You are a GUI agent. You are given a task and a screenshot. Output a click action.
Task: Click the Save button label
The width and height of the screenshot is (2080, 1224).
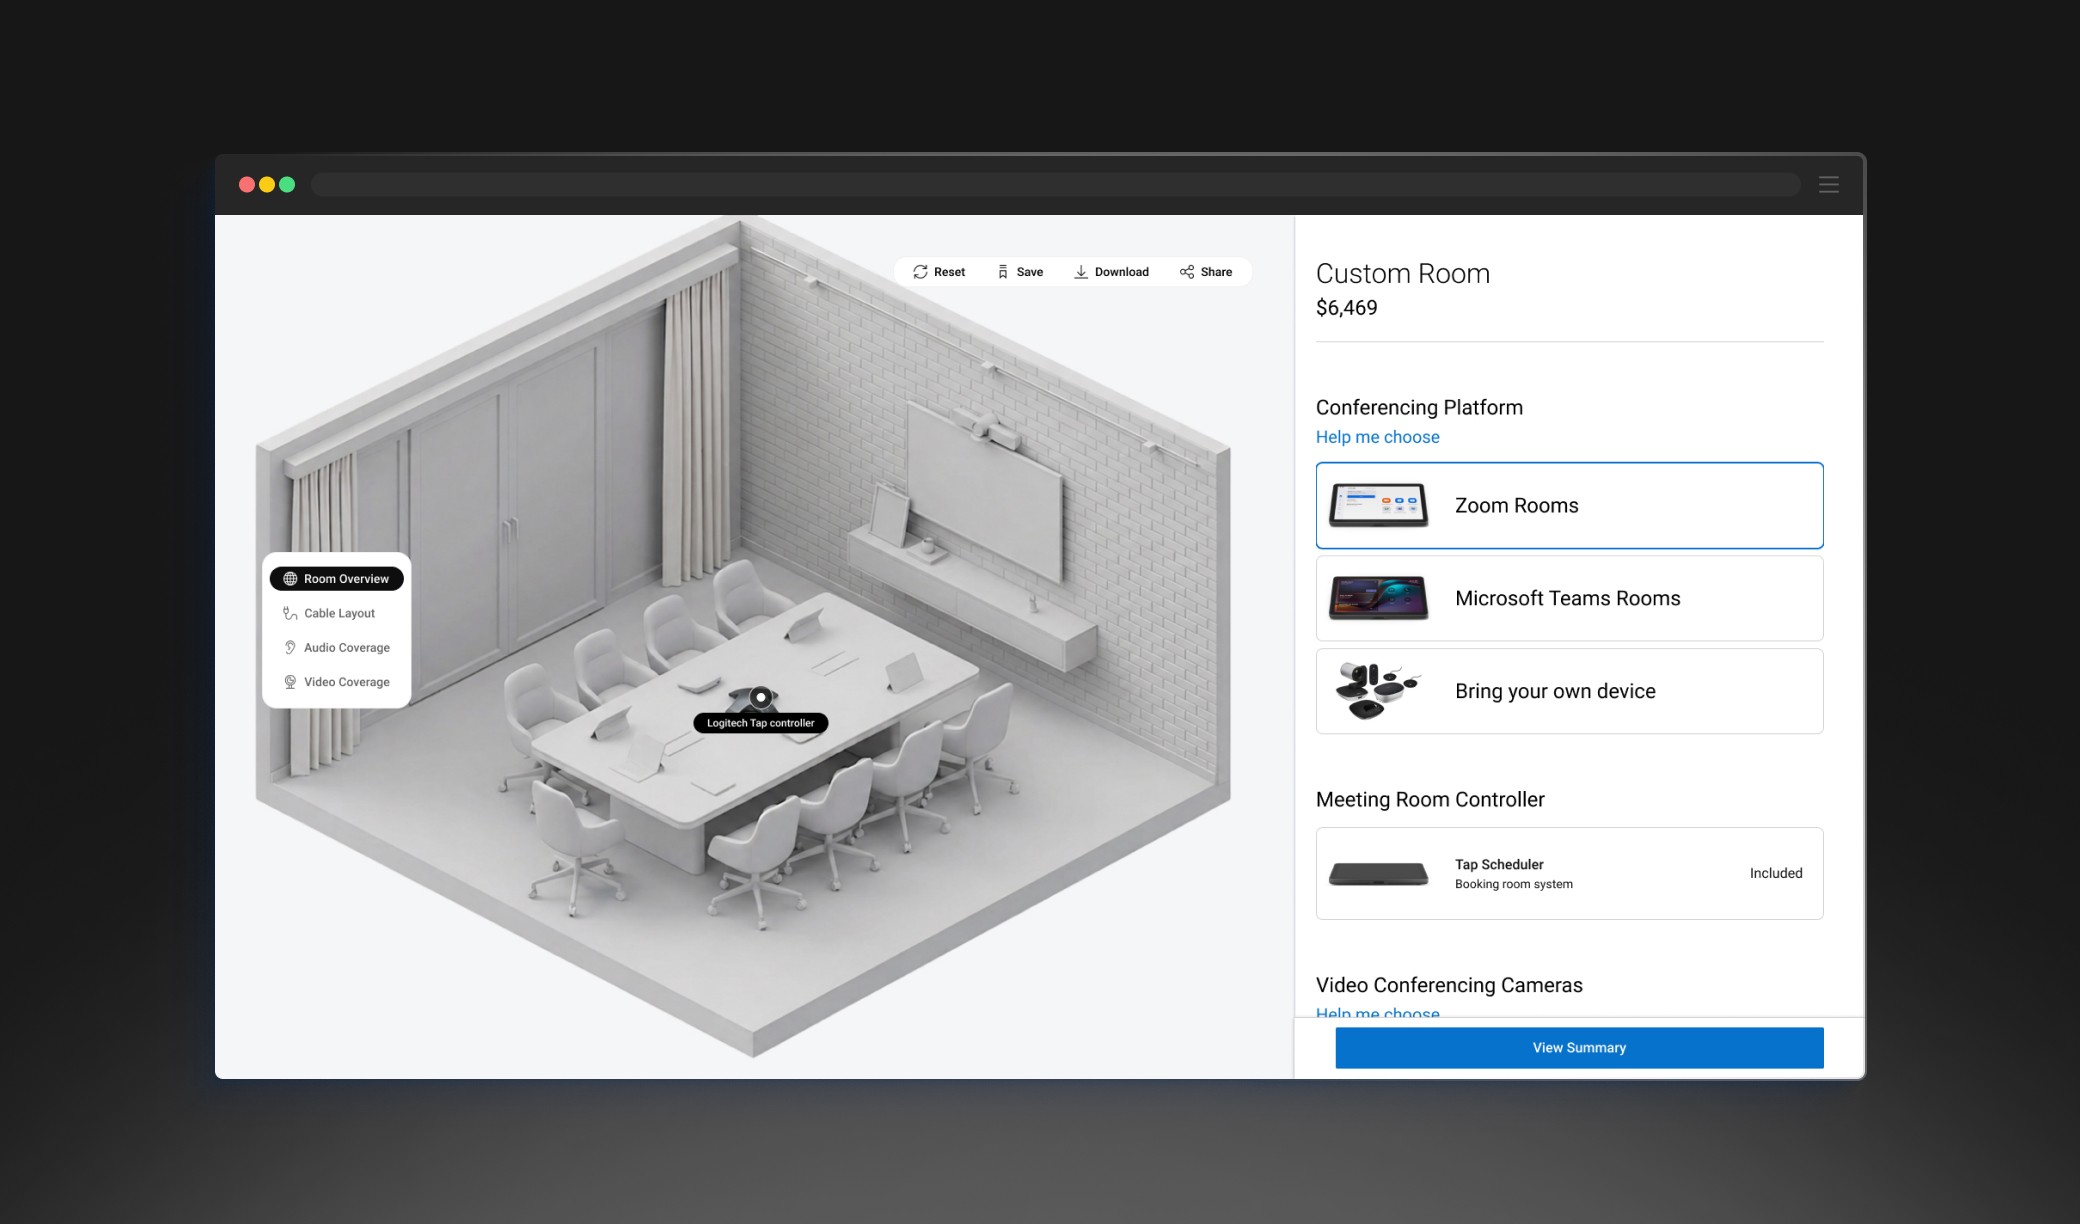coord(1030,272)
